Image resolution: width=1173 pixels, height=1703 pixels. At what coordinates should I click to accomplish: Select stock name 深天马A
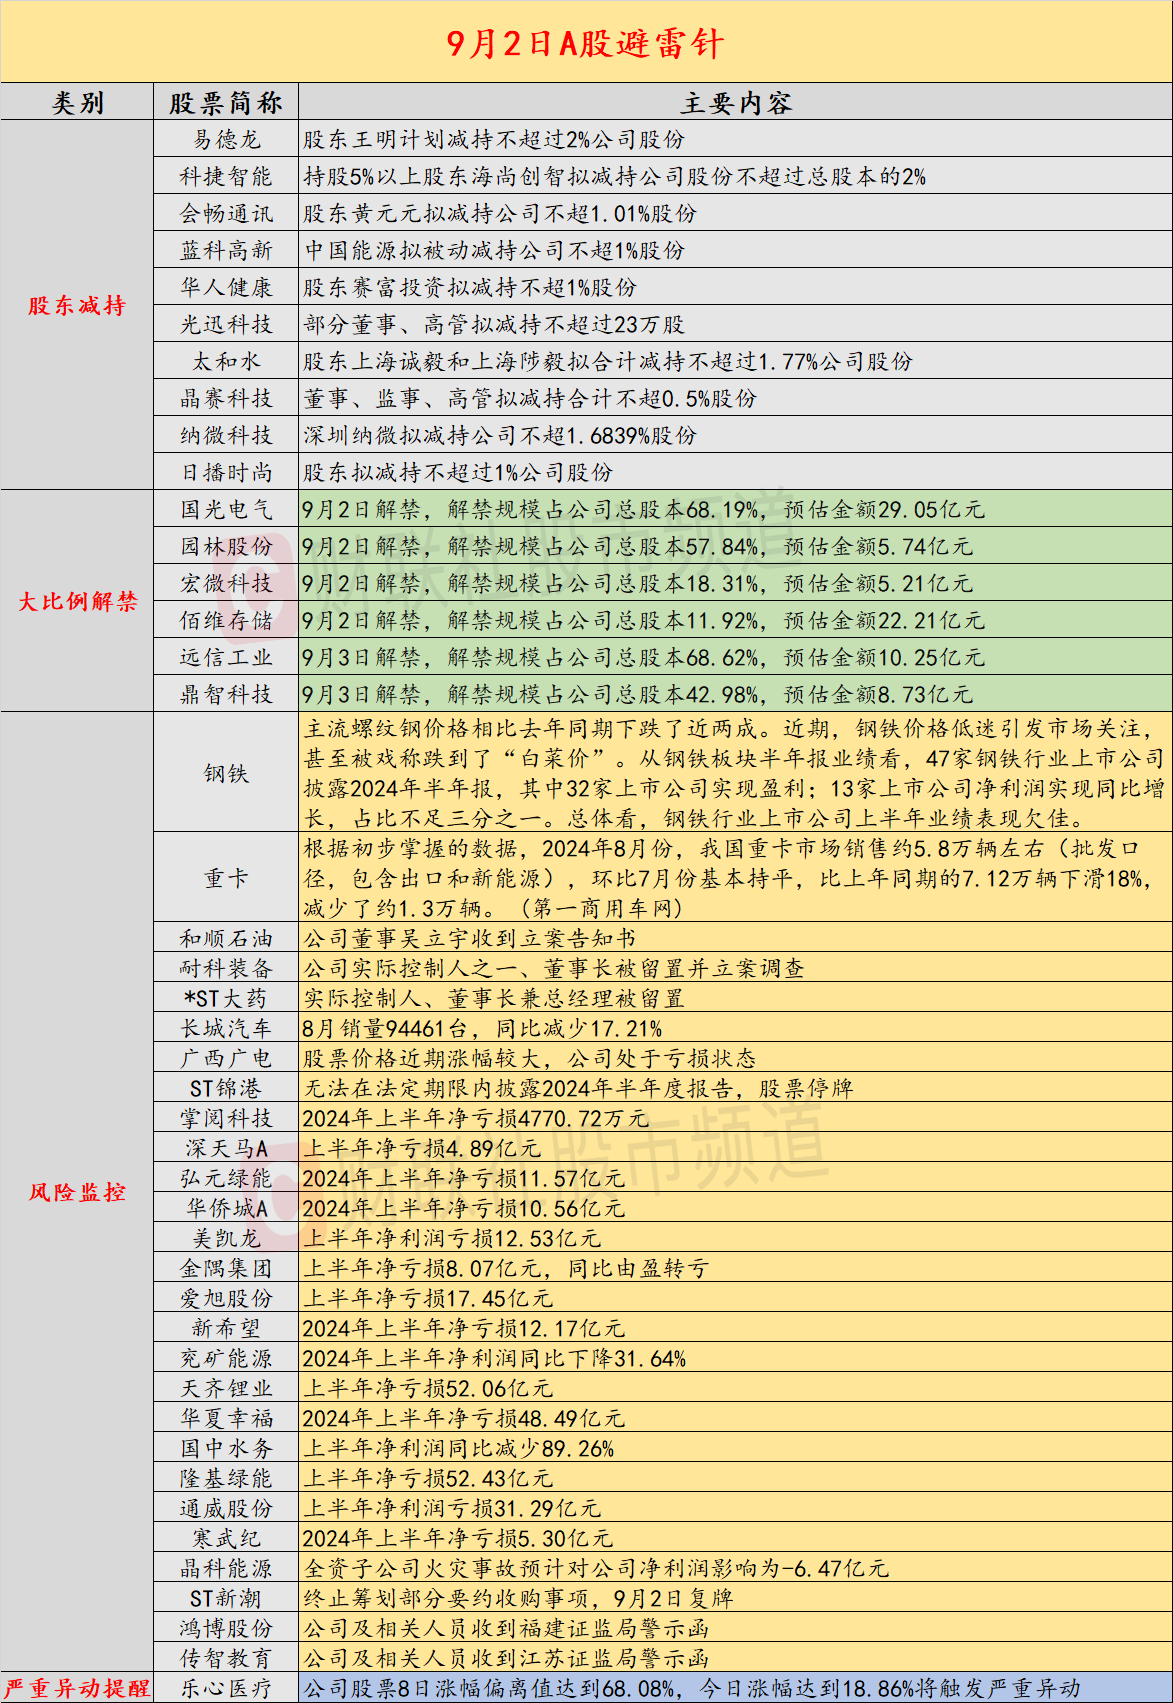coord(226,1149)
